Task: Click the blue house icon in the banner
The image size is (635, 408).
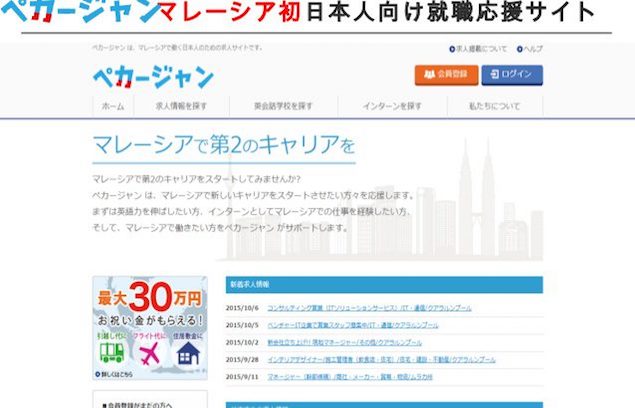Action: [188, 353]
